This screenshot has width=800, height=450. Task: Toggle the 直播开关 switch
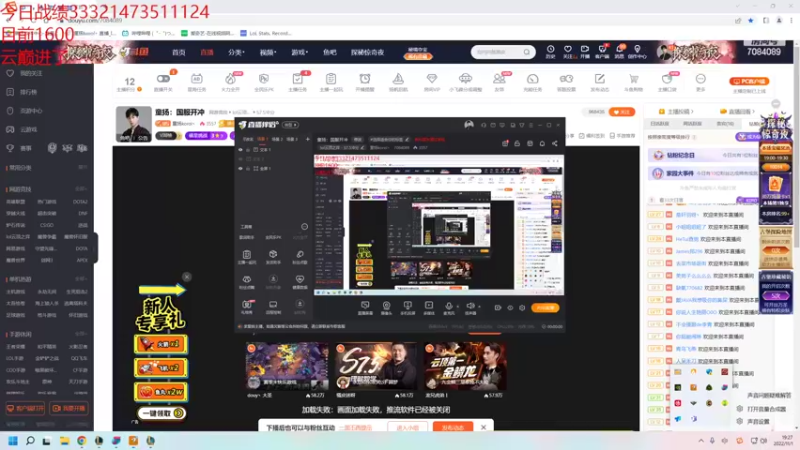pos(163,79)
